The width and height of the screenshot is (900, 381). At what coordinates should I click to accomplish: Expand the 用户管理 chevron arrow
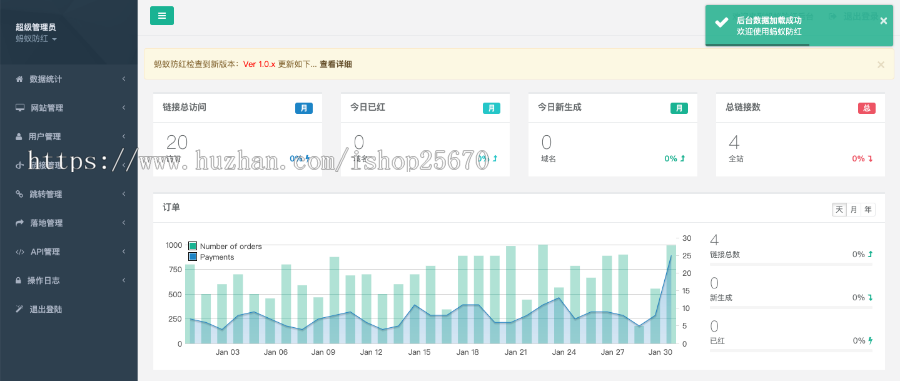tap(123, 137)
